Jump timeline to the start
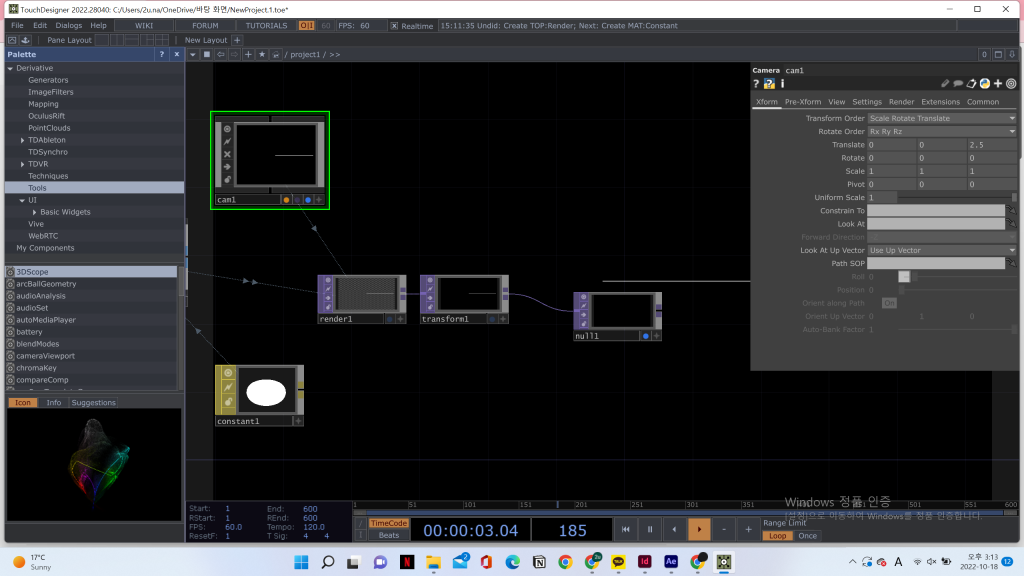 [x=626, y=529]
